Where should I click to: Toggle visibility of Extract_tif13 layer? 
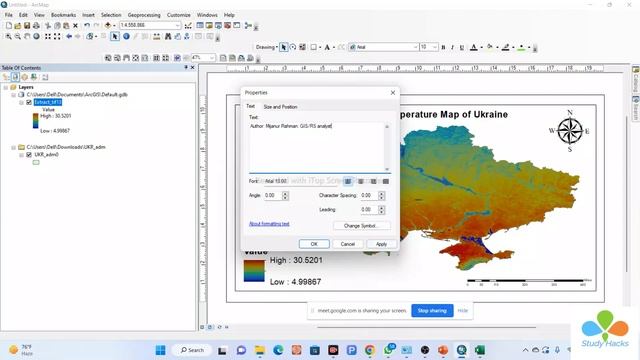29,102
